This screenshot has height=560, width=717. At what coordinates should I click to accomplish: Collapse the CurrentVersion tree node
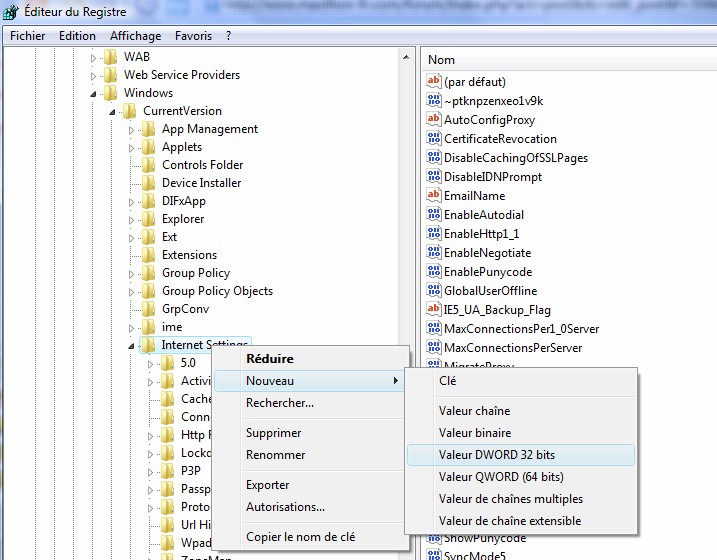click(112, 112)
